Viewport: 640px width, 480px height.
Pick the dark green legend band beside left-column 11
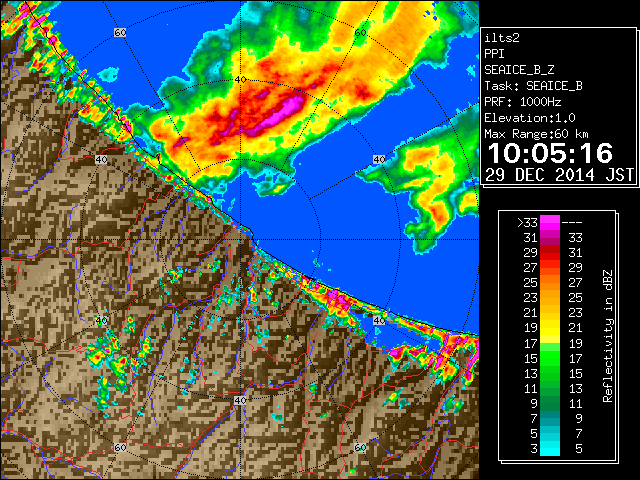coord(550,388)
